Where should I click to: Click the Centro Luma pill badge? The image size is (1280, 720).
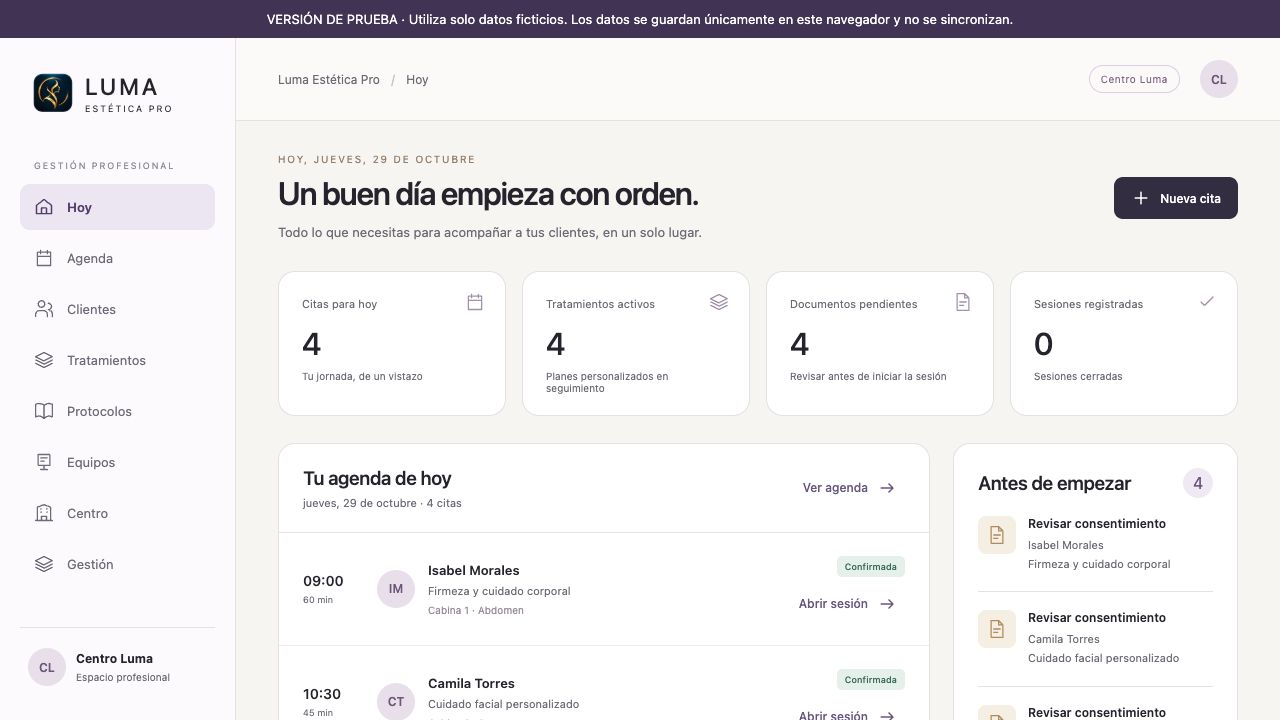[x=1134, y=79]
